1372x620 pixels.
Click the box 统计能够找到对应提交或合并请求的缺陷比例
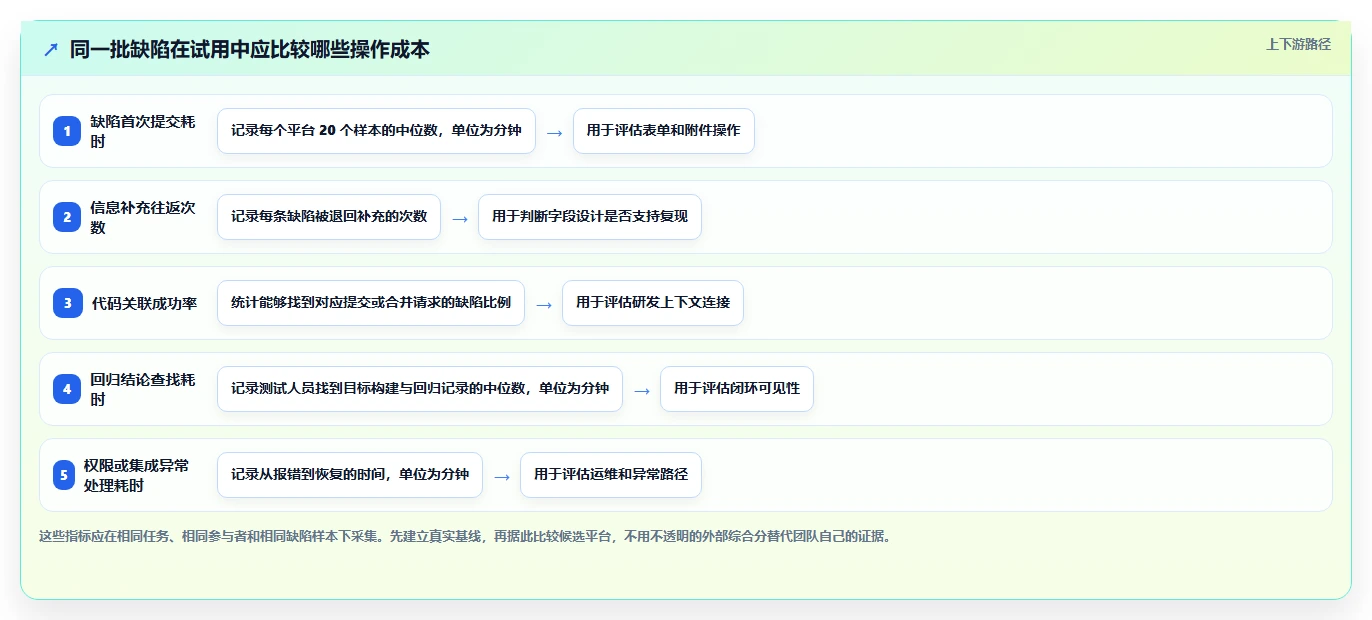[371, 303]
